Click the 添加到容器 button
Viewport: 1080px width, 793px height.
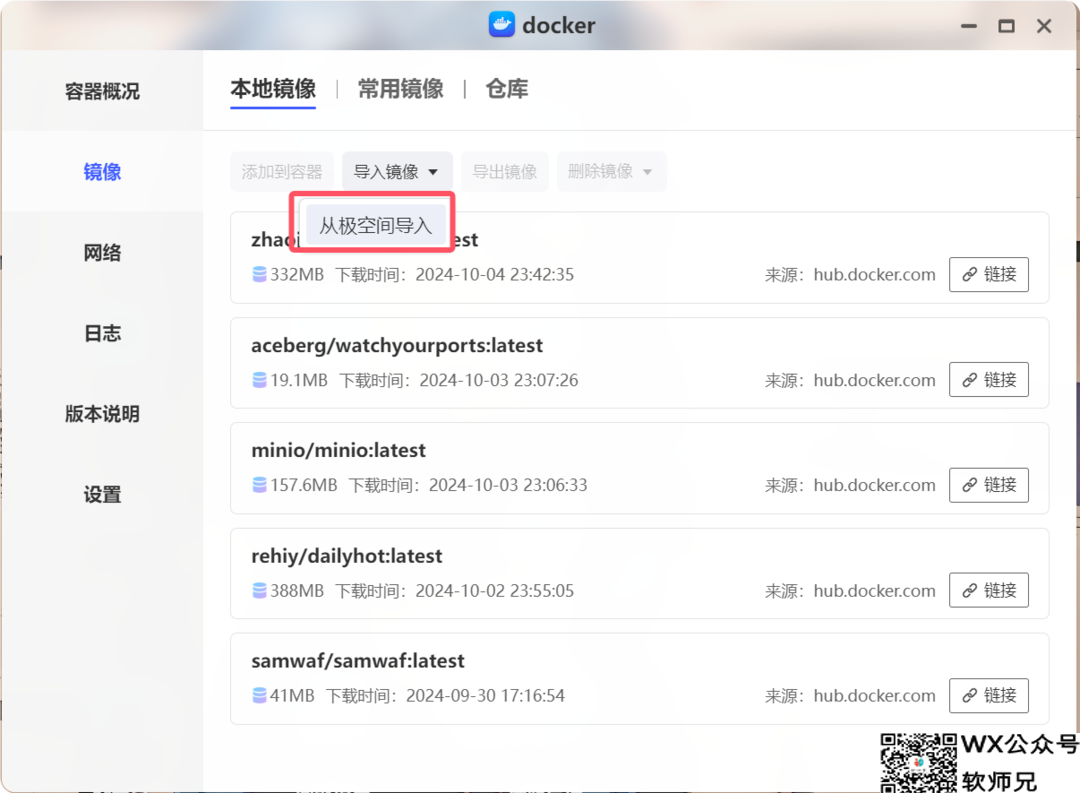pos(282,172)
